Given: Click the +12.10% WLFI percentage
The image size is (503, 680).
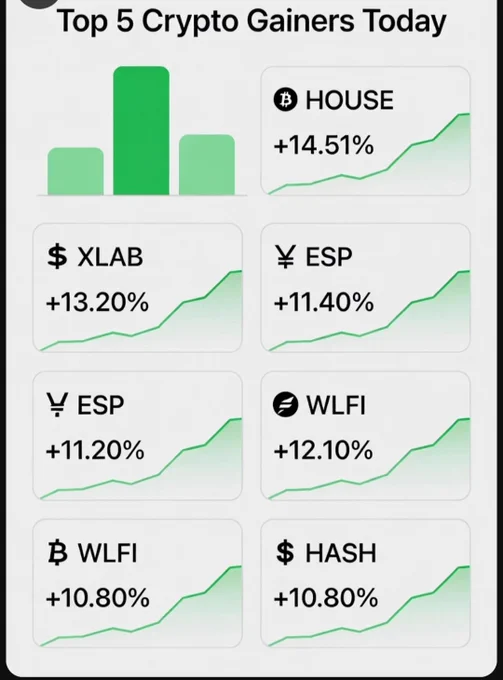Looking at the screenshot, I should 323,450.
